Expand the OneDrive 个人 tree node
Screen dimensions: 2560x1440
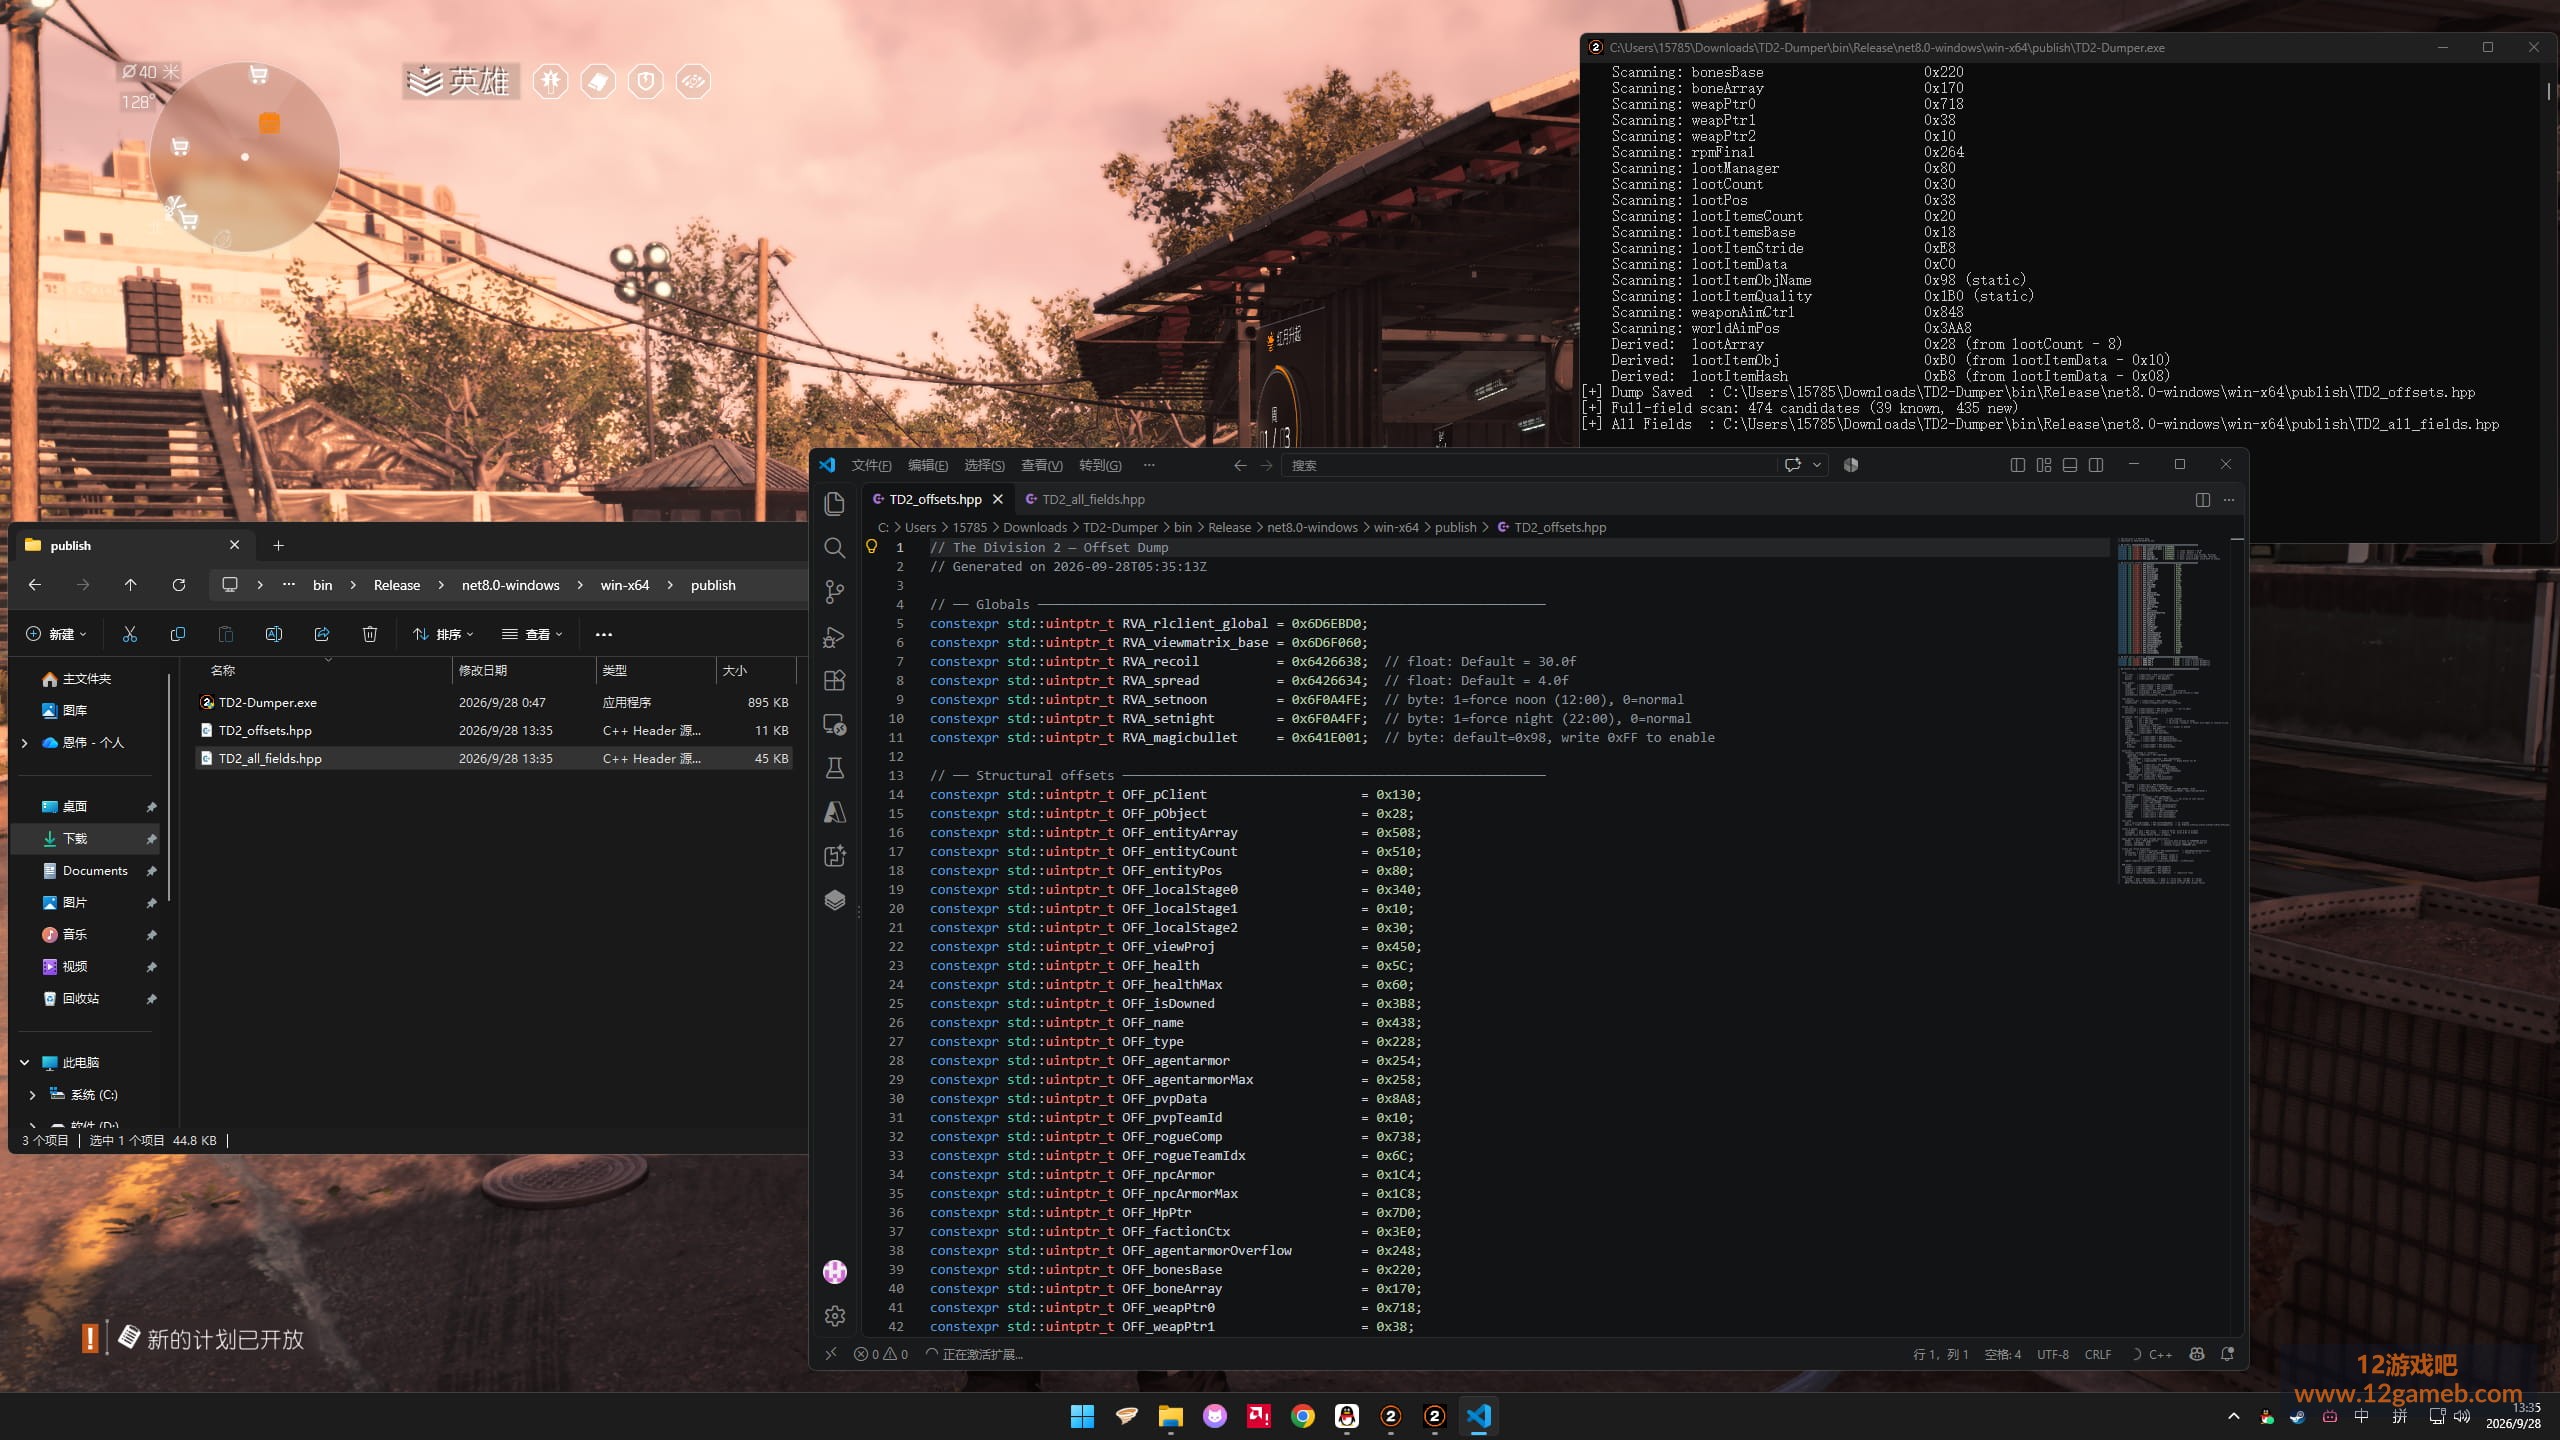tap(25, 742)
